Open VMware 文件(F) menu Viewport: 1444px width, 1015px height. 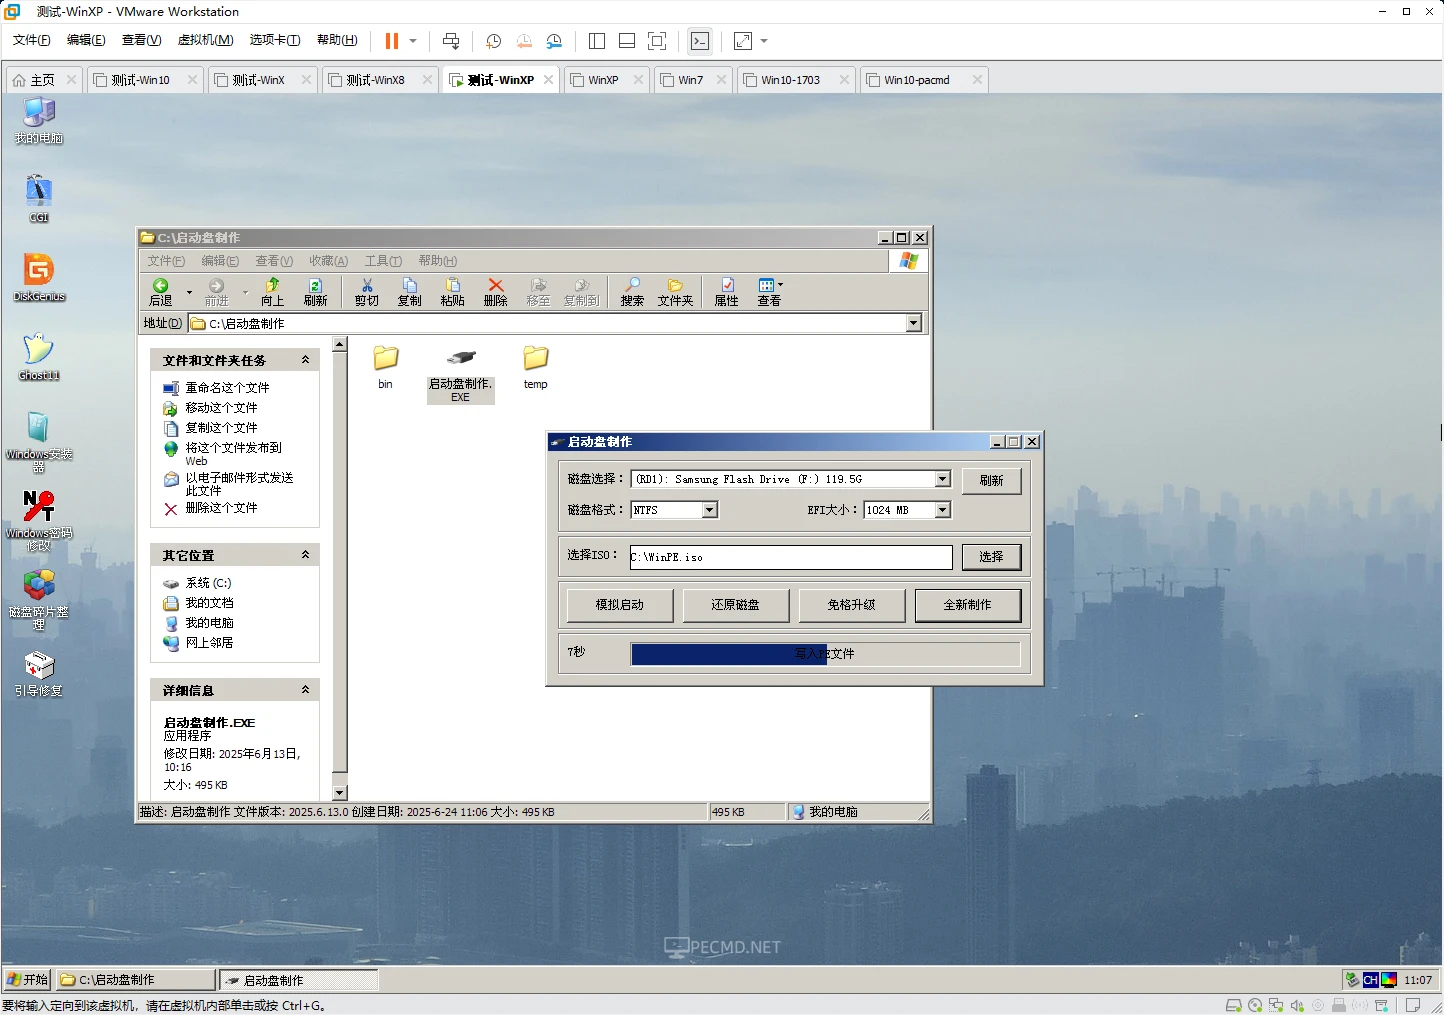pyautogui.click(x=31, y=40)
